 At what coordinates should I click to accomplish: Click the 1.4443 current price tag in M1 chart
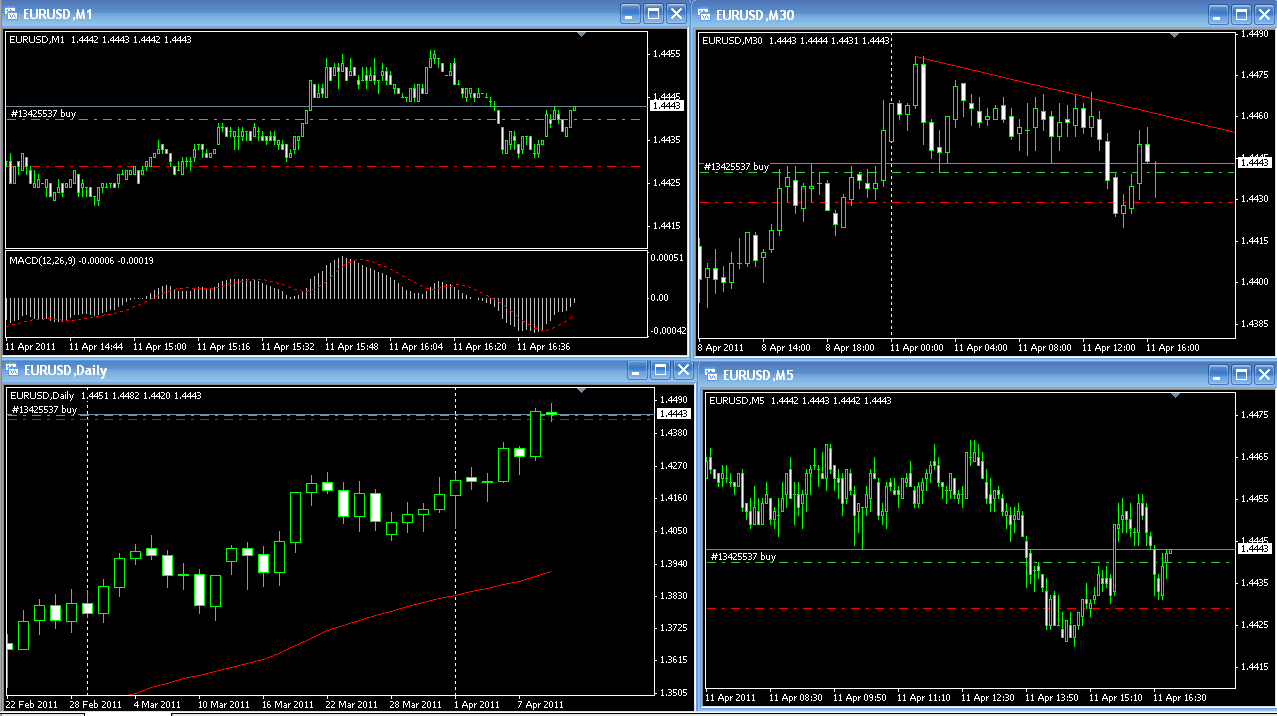666,105
